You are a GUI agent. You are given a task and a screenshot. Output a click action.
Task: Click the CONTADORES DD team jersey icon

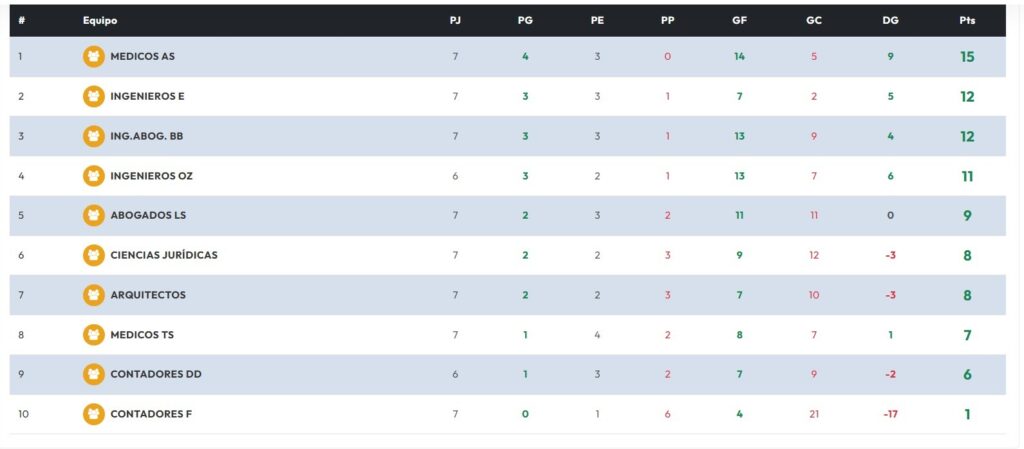pyautogui.click(x=93, y=374)
